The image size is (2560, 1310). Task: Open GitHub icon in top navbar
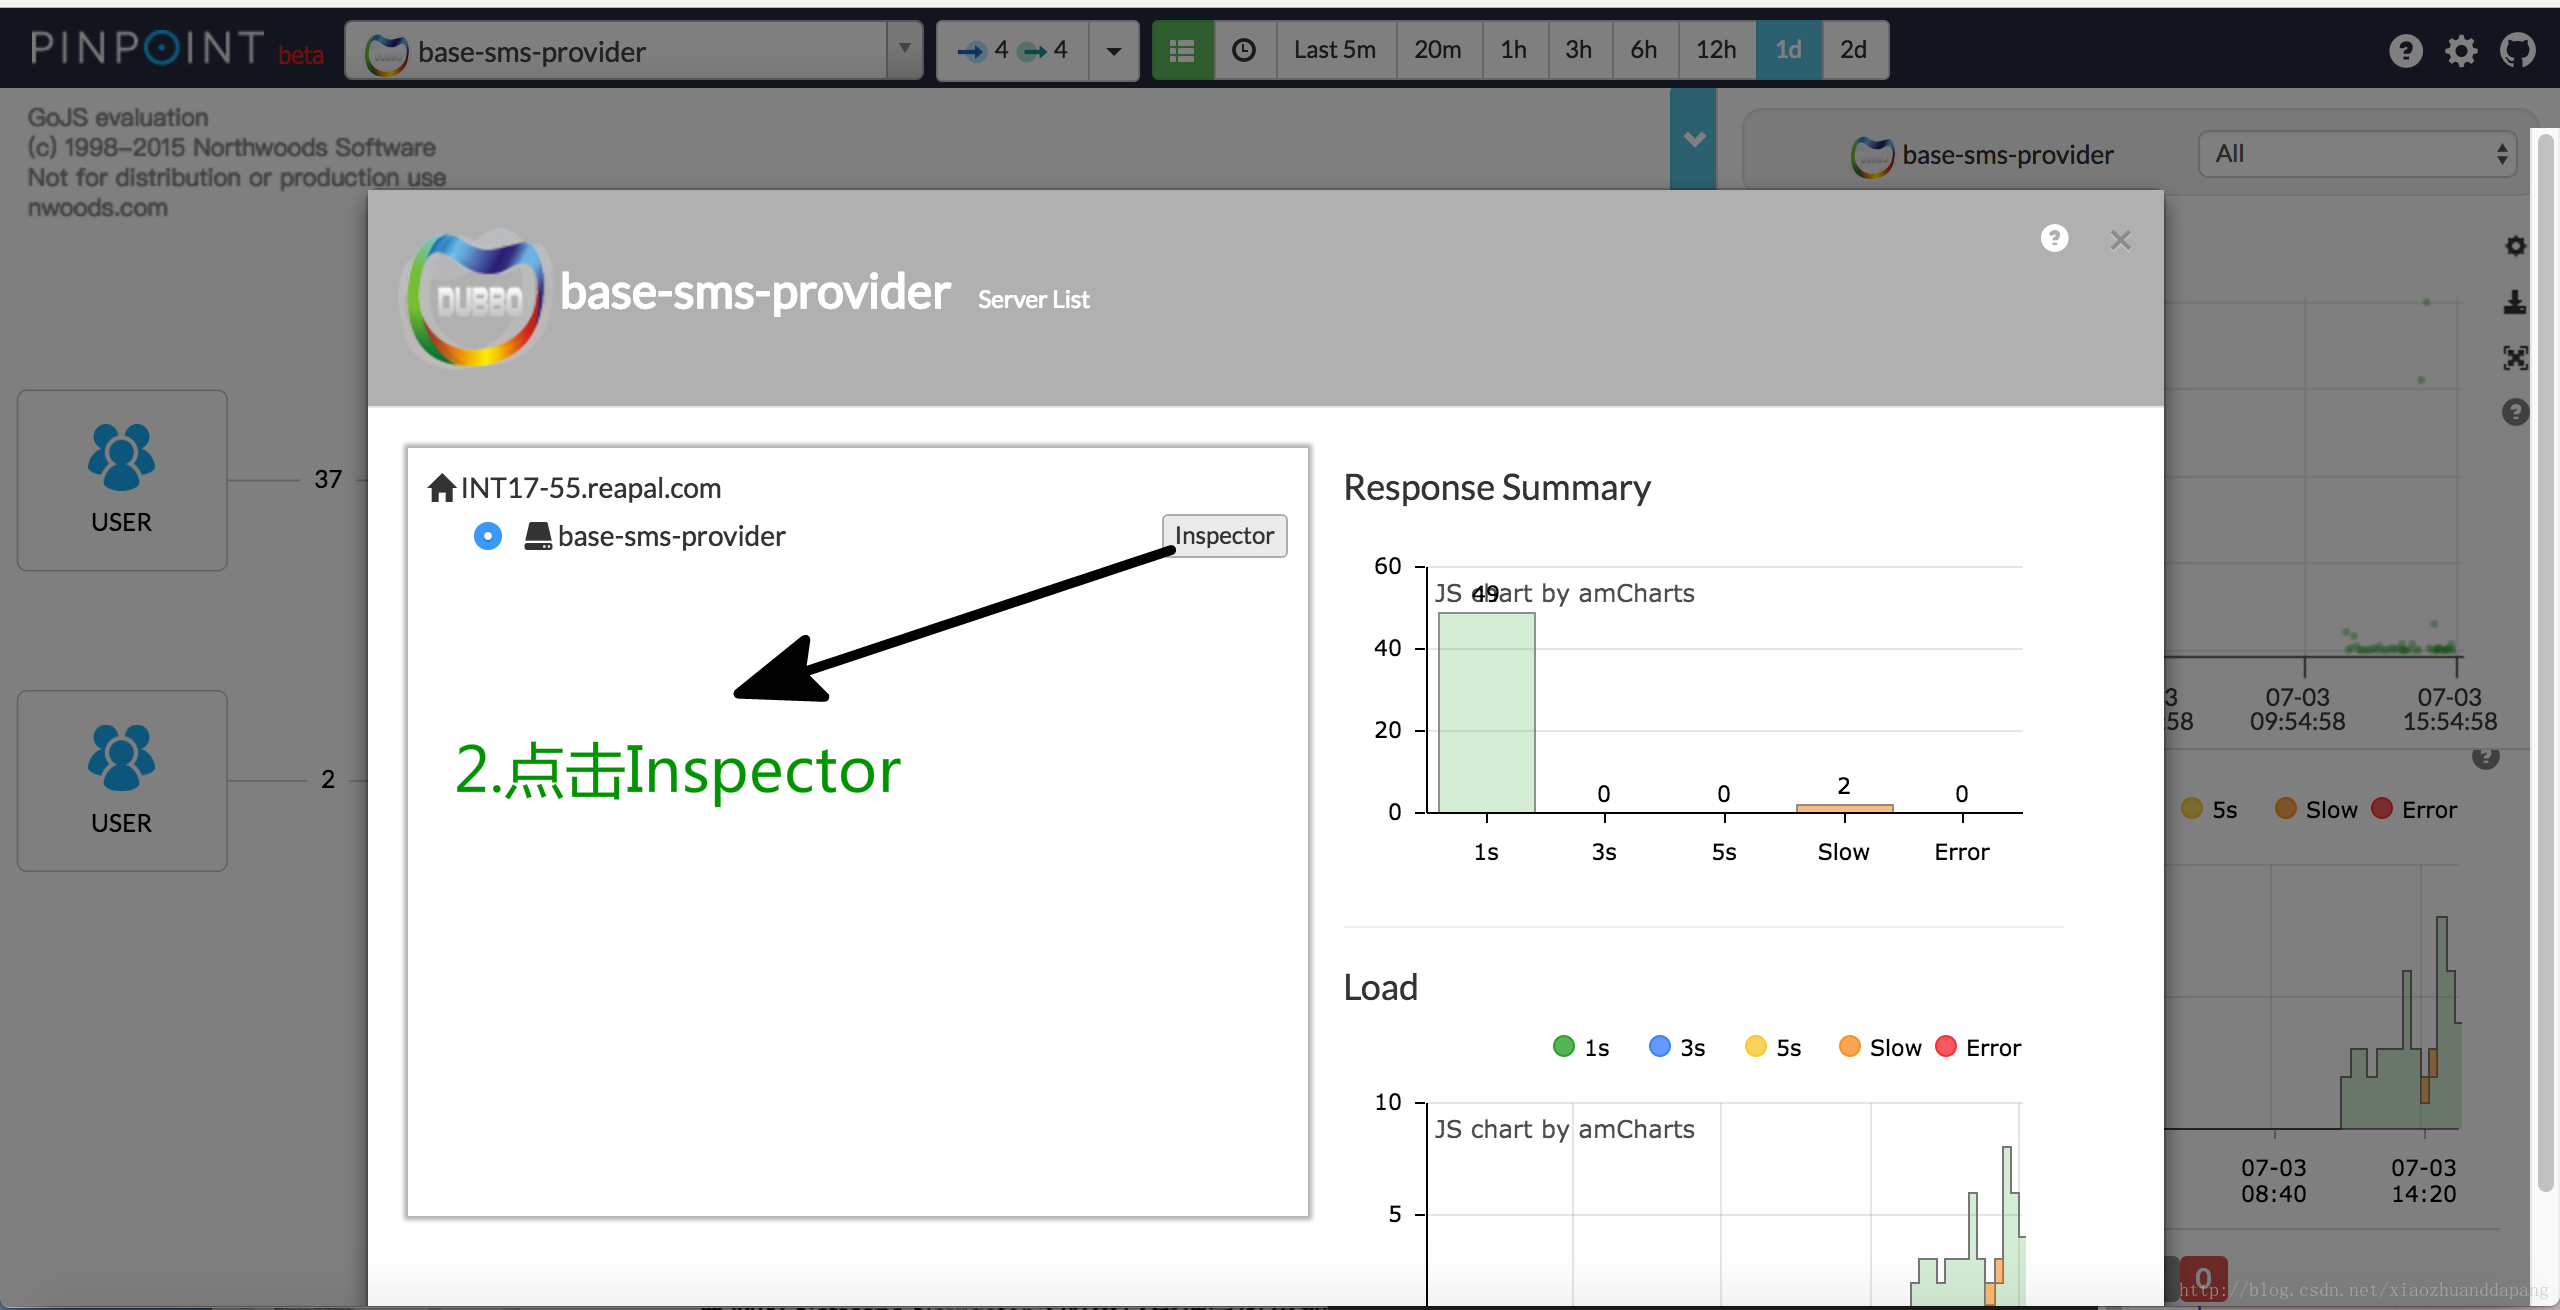[2518, 50]
